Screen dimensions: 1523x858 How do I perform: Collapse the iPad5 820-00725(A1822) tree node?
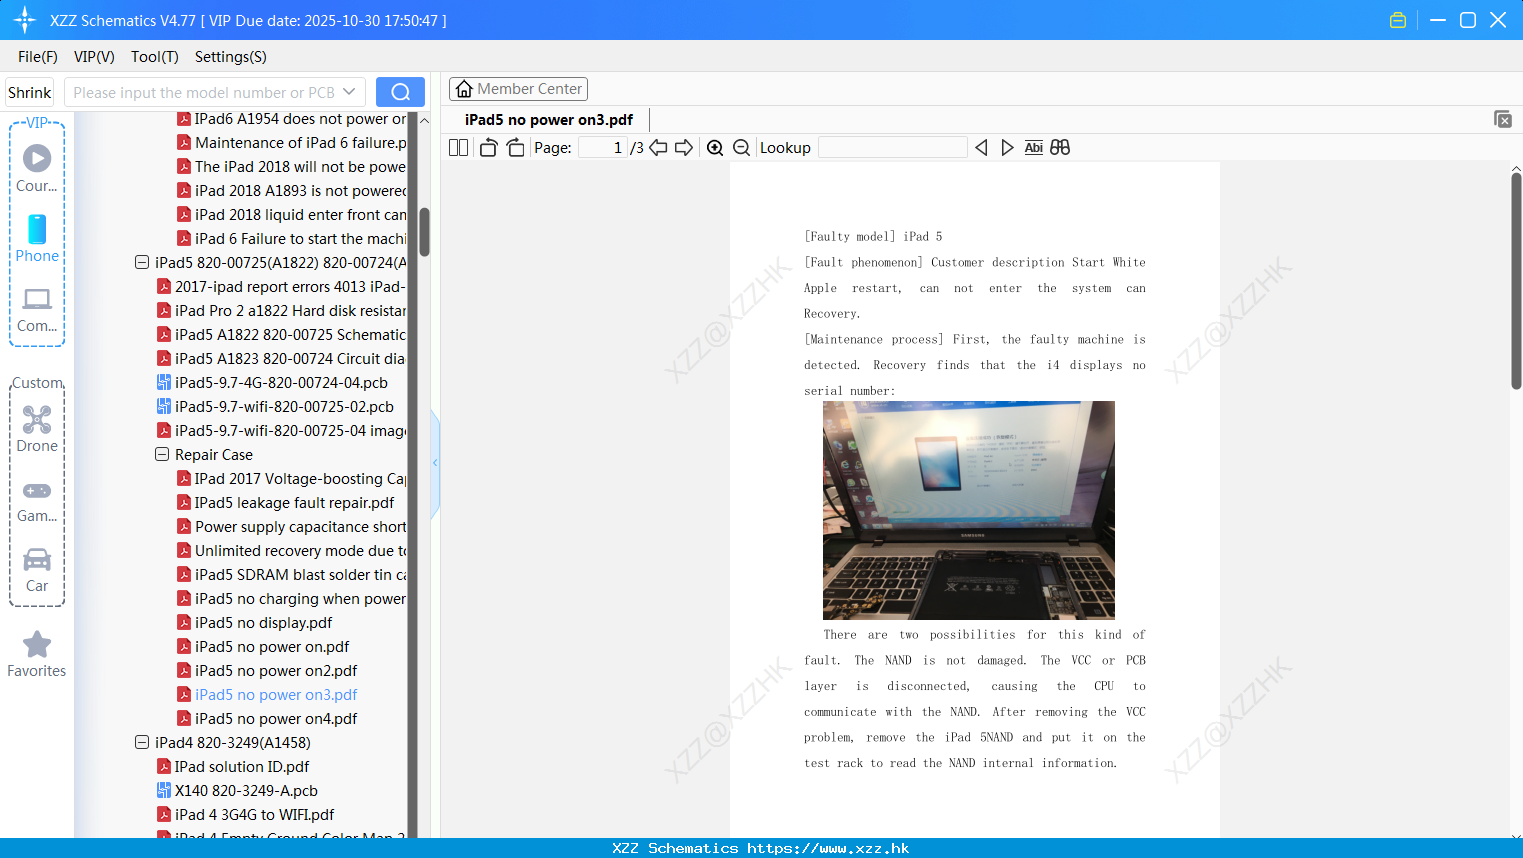coord(142,263)
